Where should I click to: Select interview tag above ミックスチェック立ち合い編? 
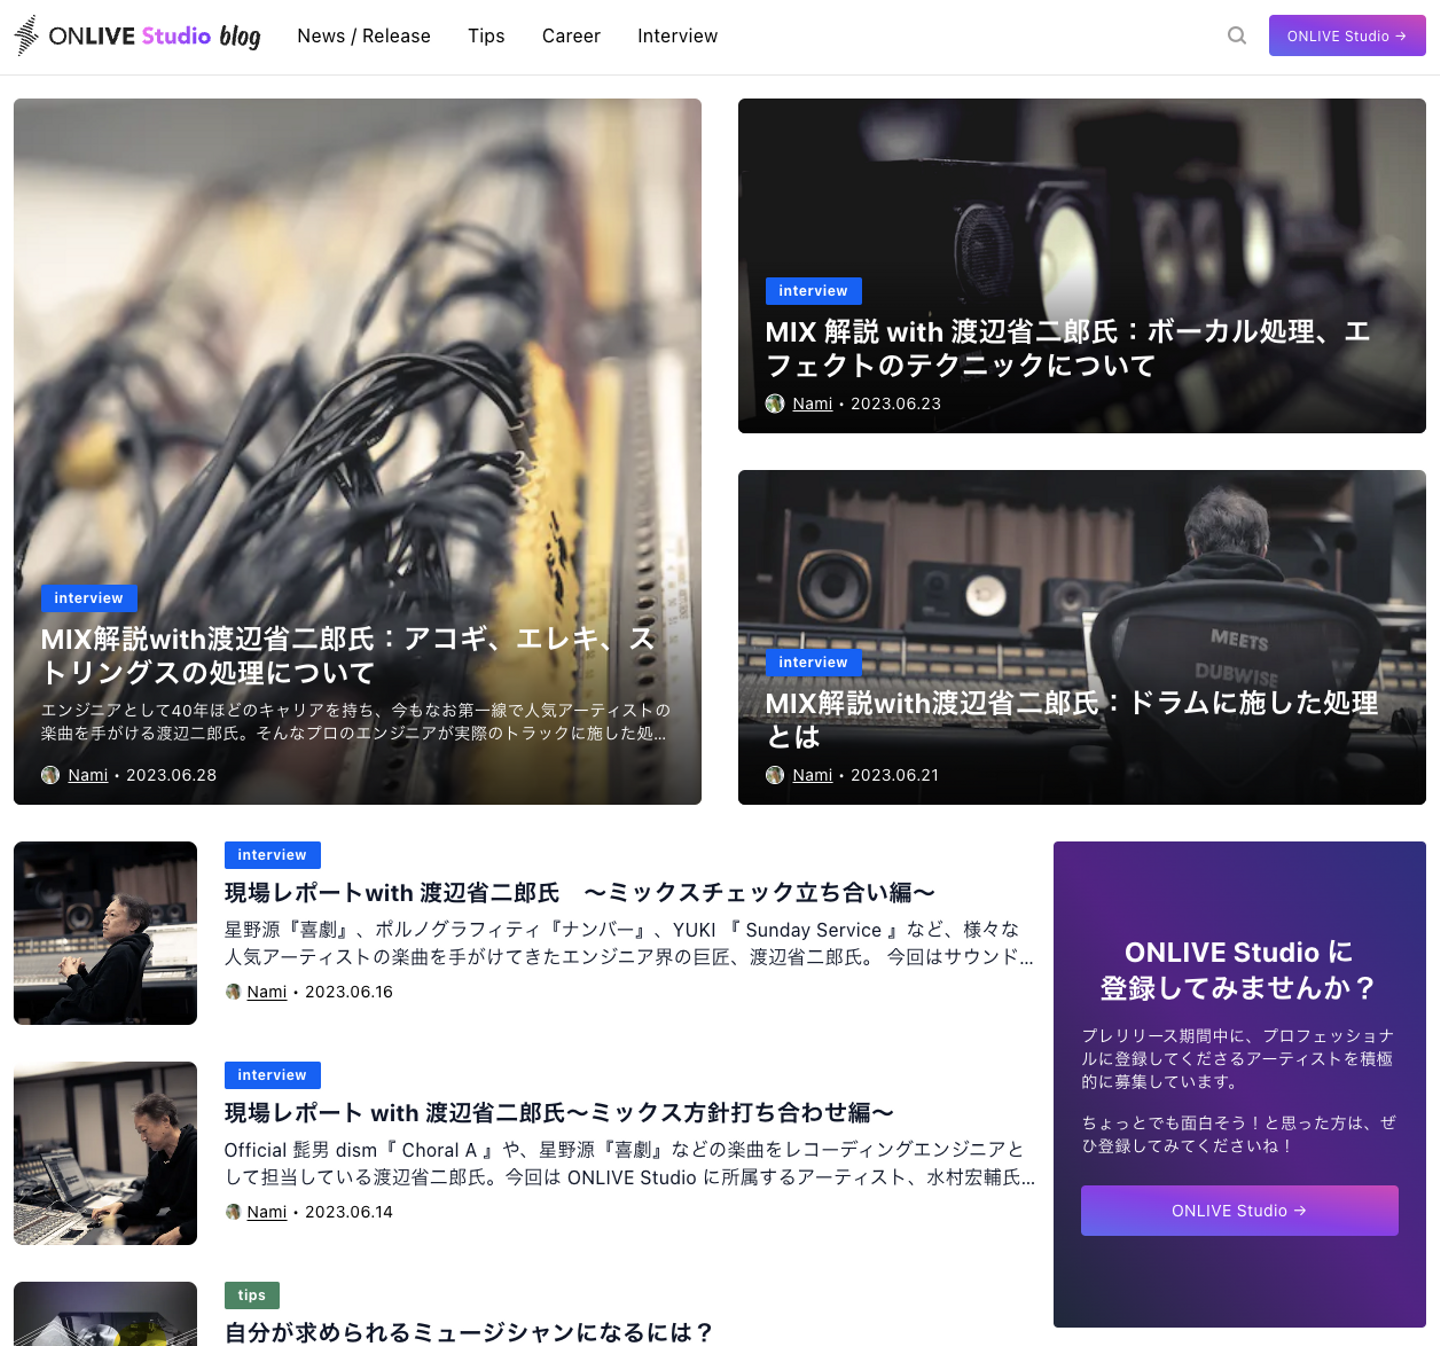[272, 855]
